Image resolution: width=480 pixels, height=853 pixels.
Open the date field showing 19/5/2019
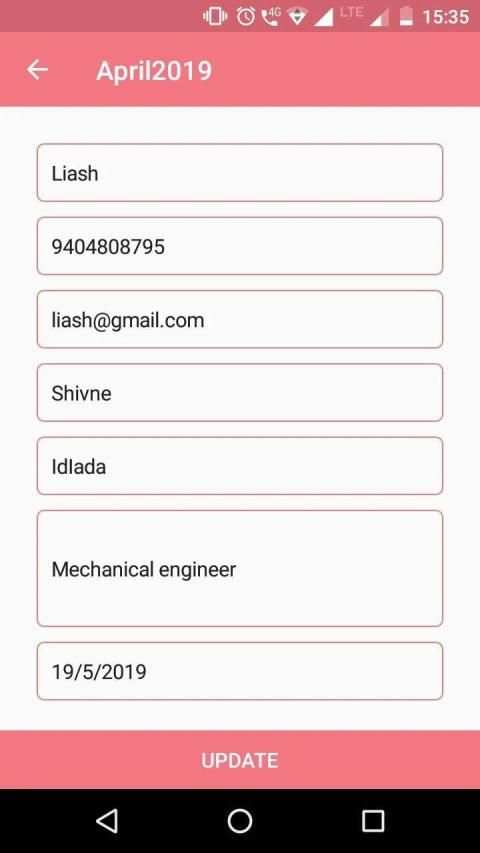(240, 671)
